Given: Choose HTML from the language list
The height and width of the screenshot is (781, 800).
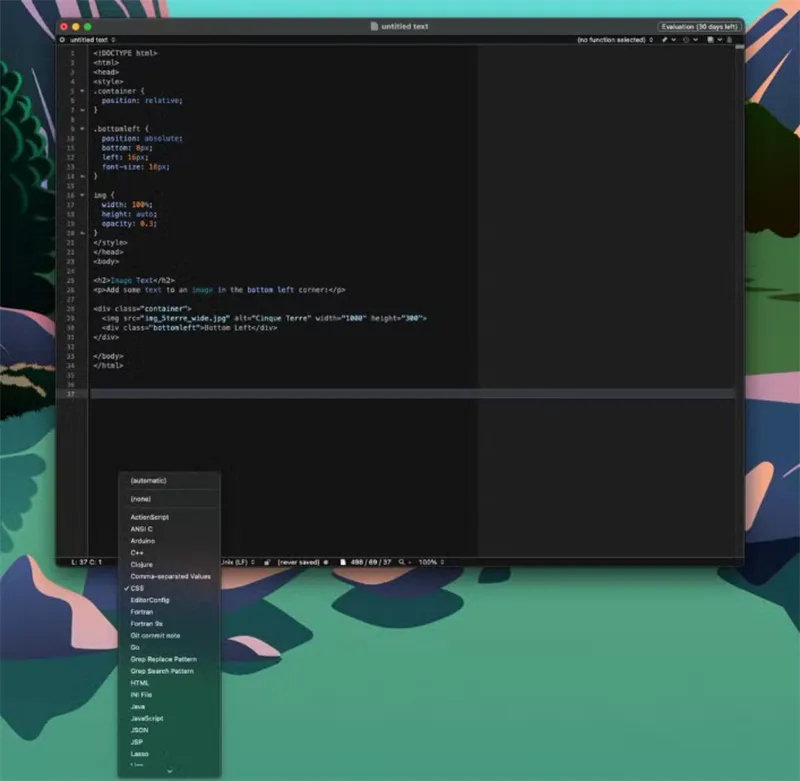Looking at the screenshot, I should coord(139,683).
